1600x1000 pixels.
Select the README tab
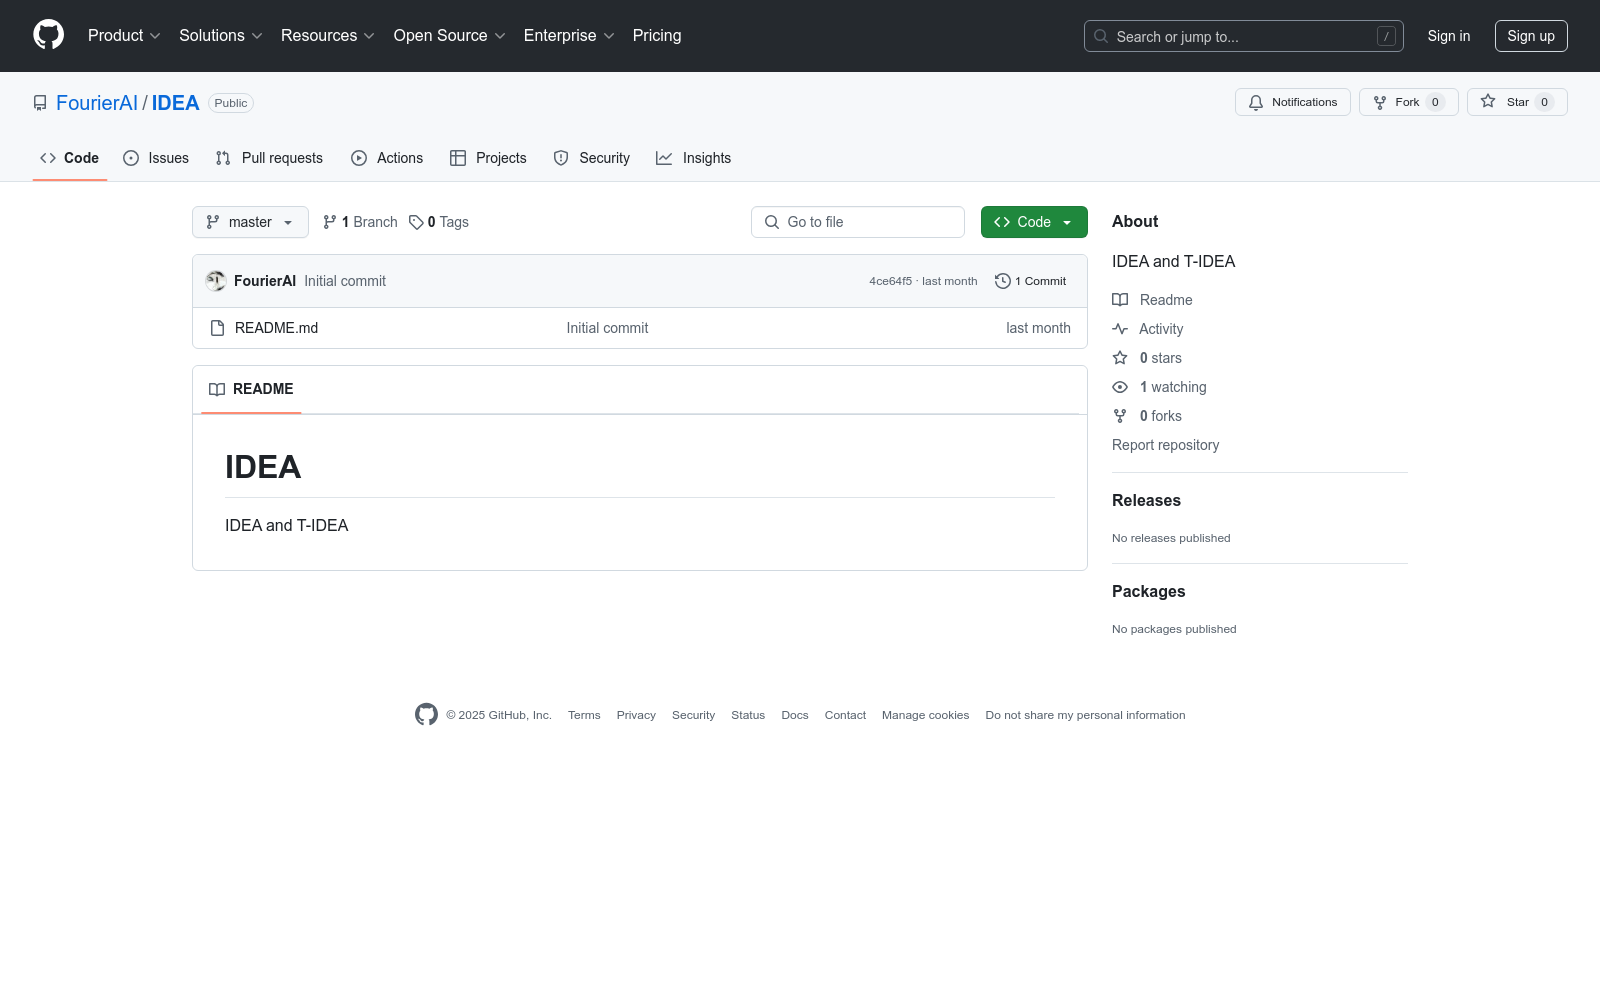(251, 389)
